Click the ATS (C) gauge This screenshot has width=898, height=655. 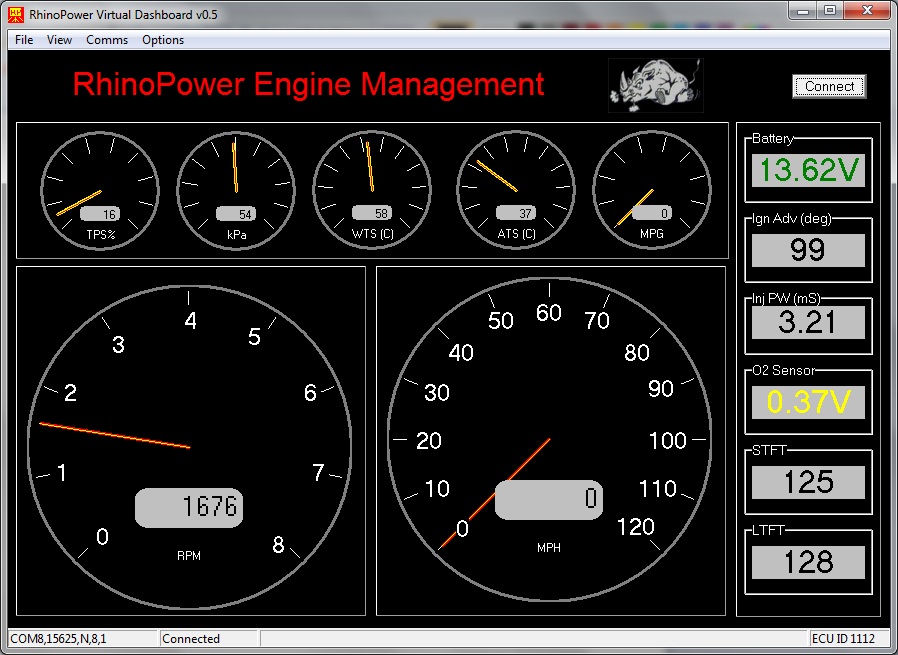[516, 190]
